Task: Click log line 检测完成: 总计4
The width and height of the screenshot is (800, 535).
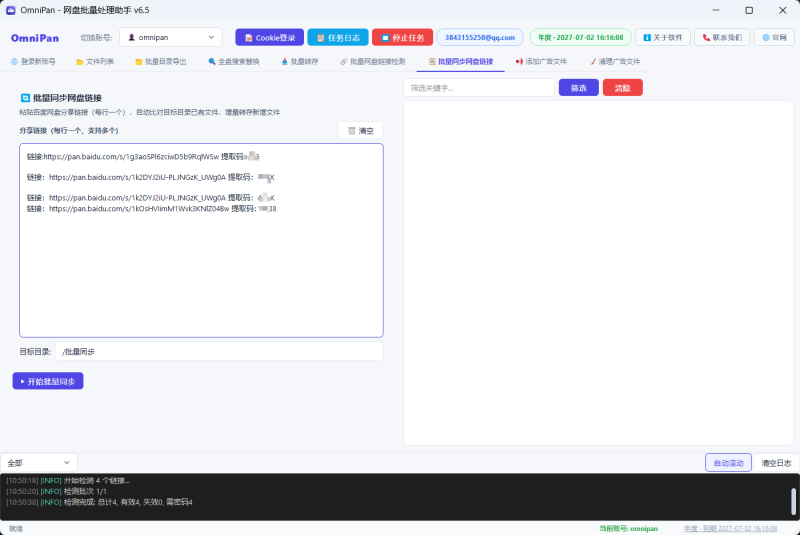Action: (x=99, y=502)
